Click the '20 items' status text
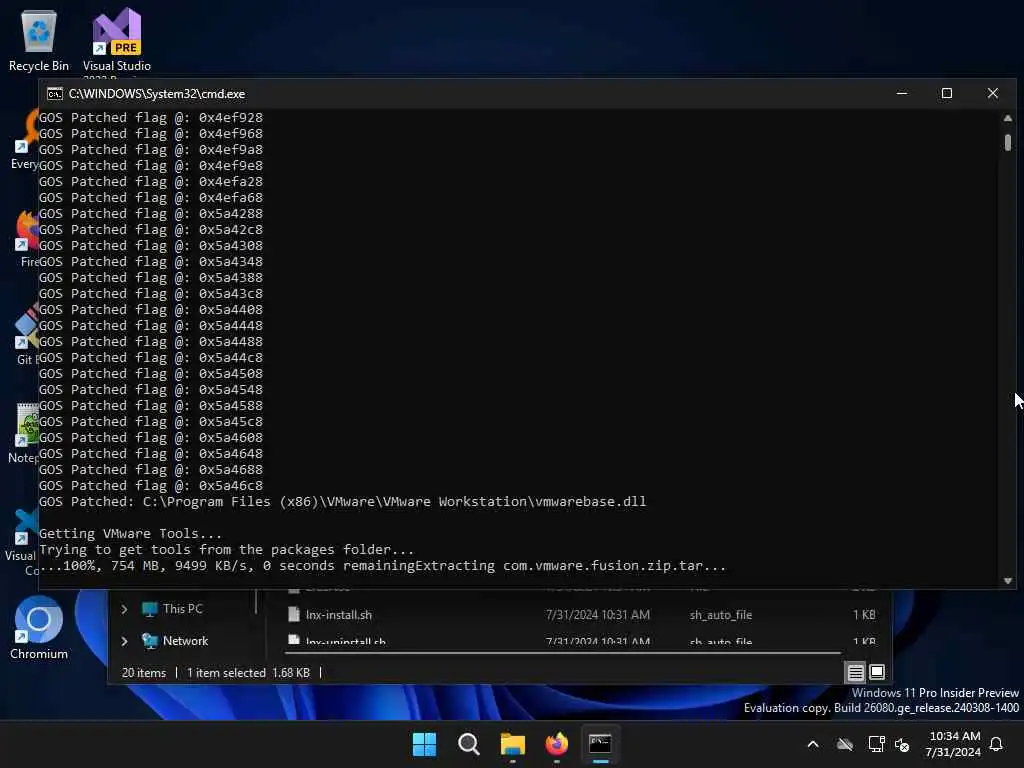The image size is (1024, 768). (144, 673)
